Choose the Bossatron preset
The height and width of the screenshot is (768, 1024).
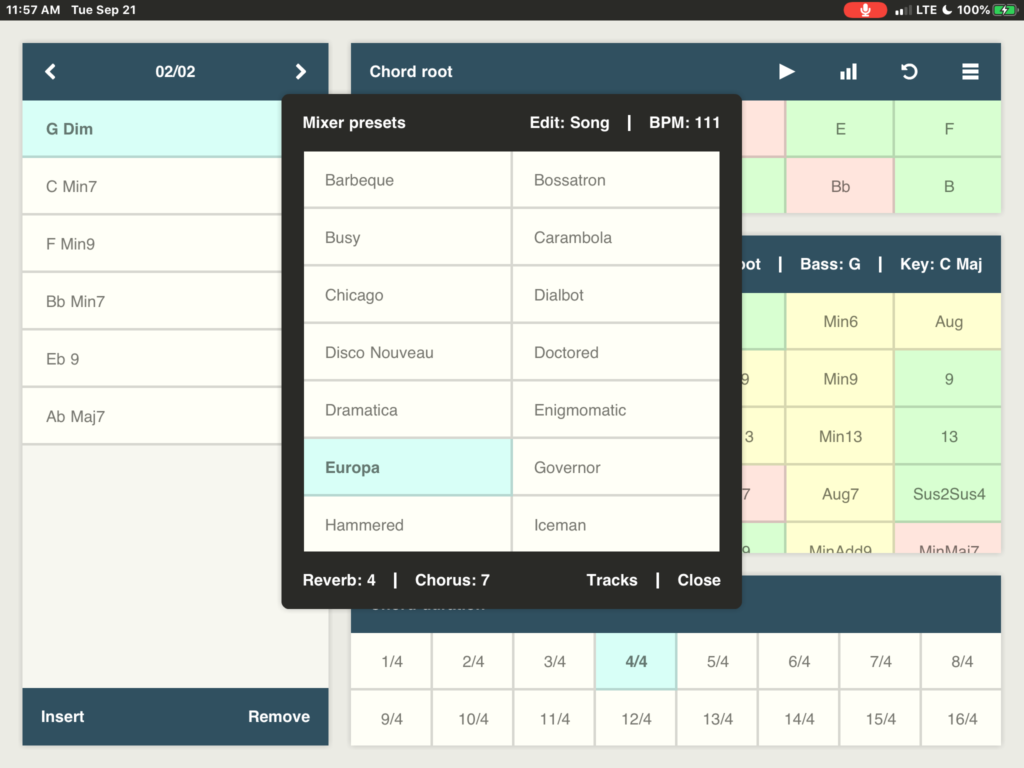pyautogui.click(x=615, y=180)
